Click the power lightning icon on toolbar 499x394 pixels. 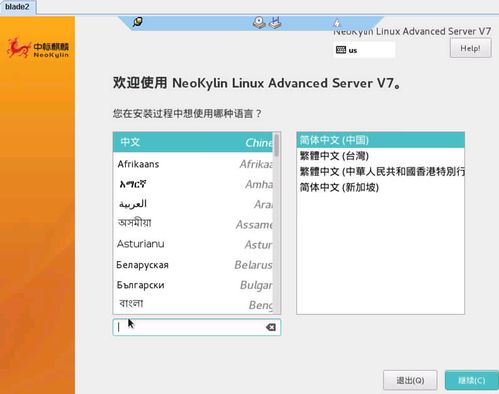point(337,23)
